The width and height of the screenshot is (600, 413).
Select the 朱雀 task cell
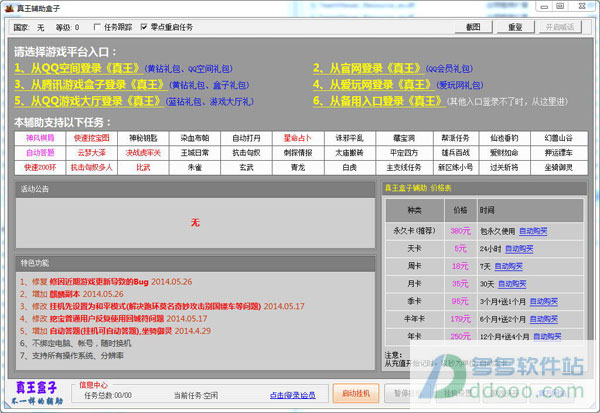click(x=195, y=168)
